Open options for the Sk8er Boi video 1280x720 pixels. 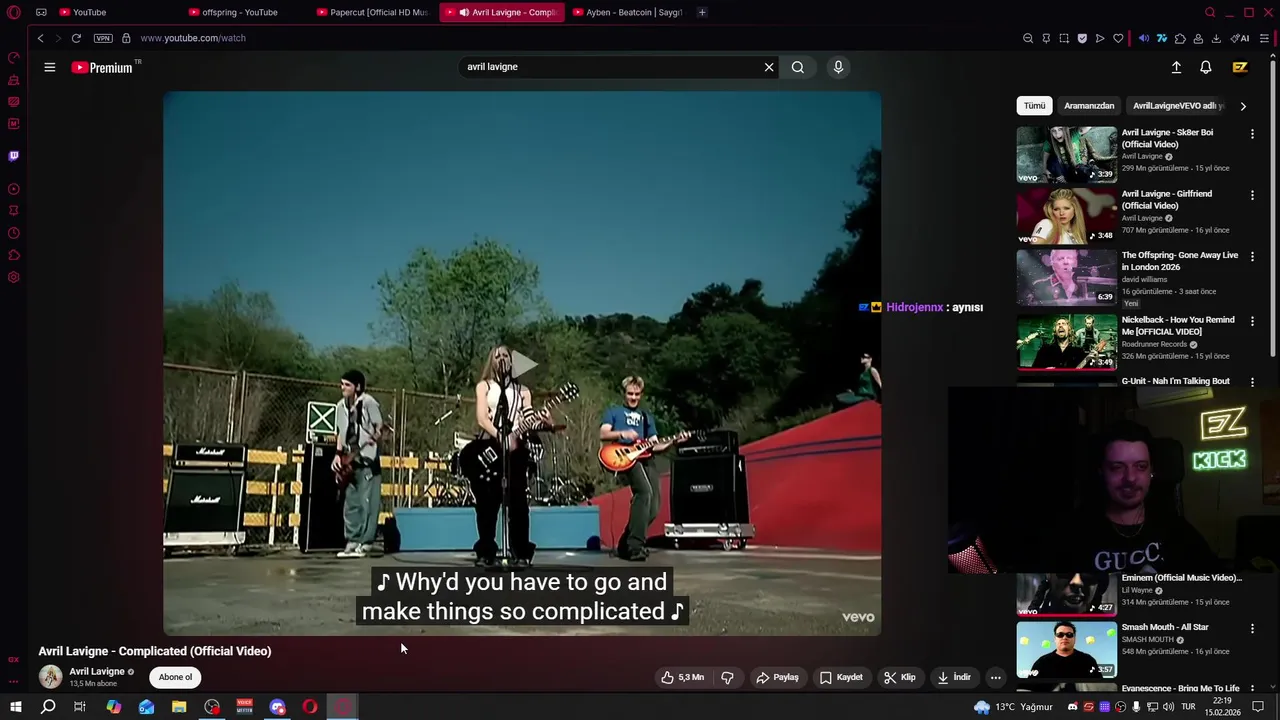coord(1252,133)
